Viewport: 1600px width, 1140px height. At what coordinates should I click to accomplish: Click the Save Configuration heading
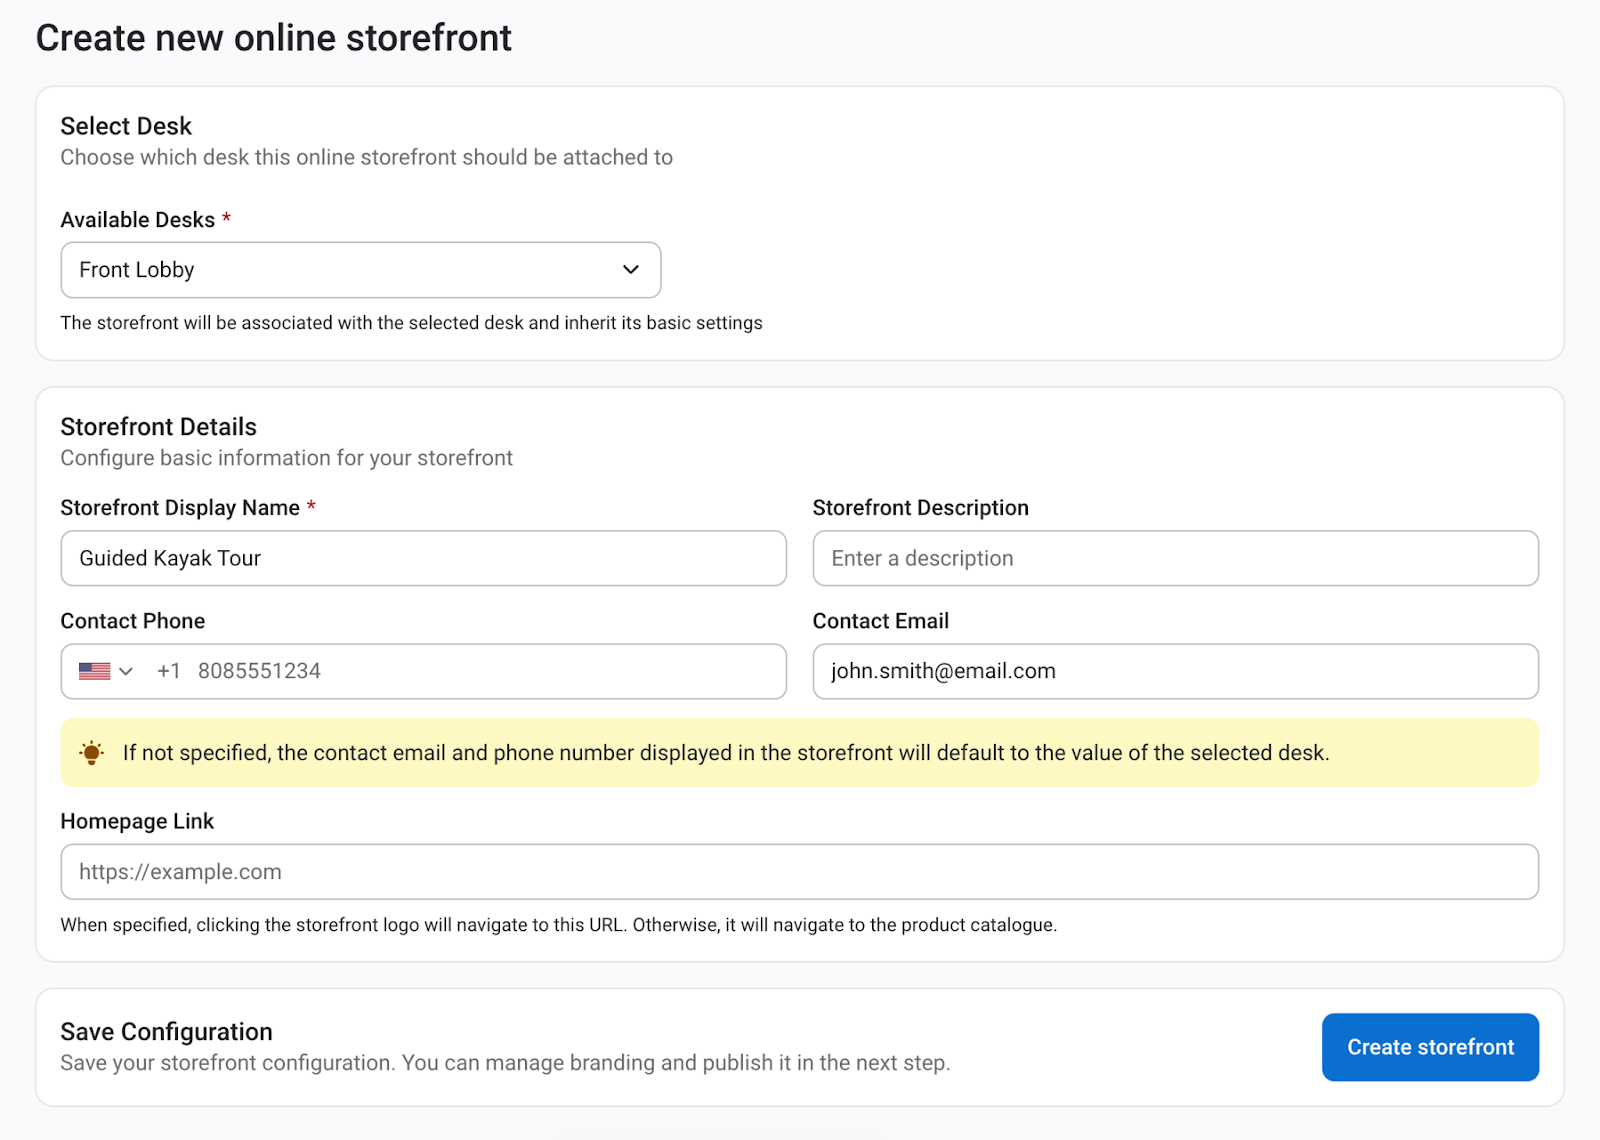click(166, 1032)
